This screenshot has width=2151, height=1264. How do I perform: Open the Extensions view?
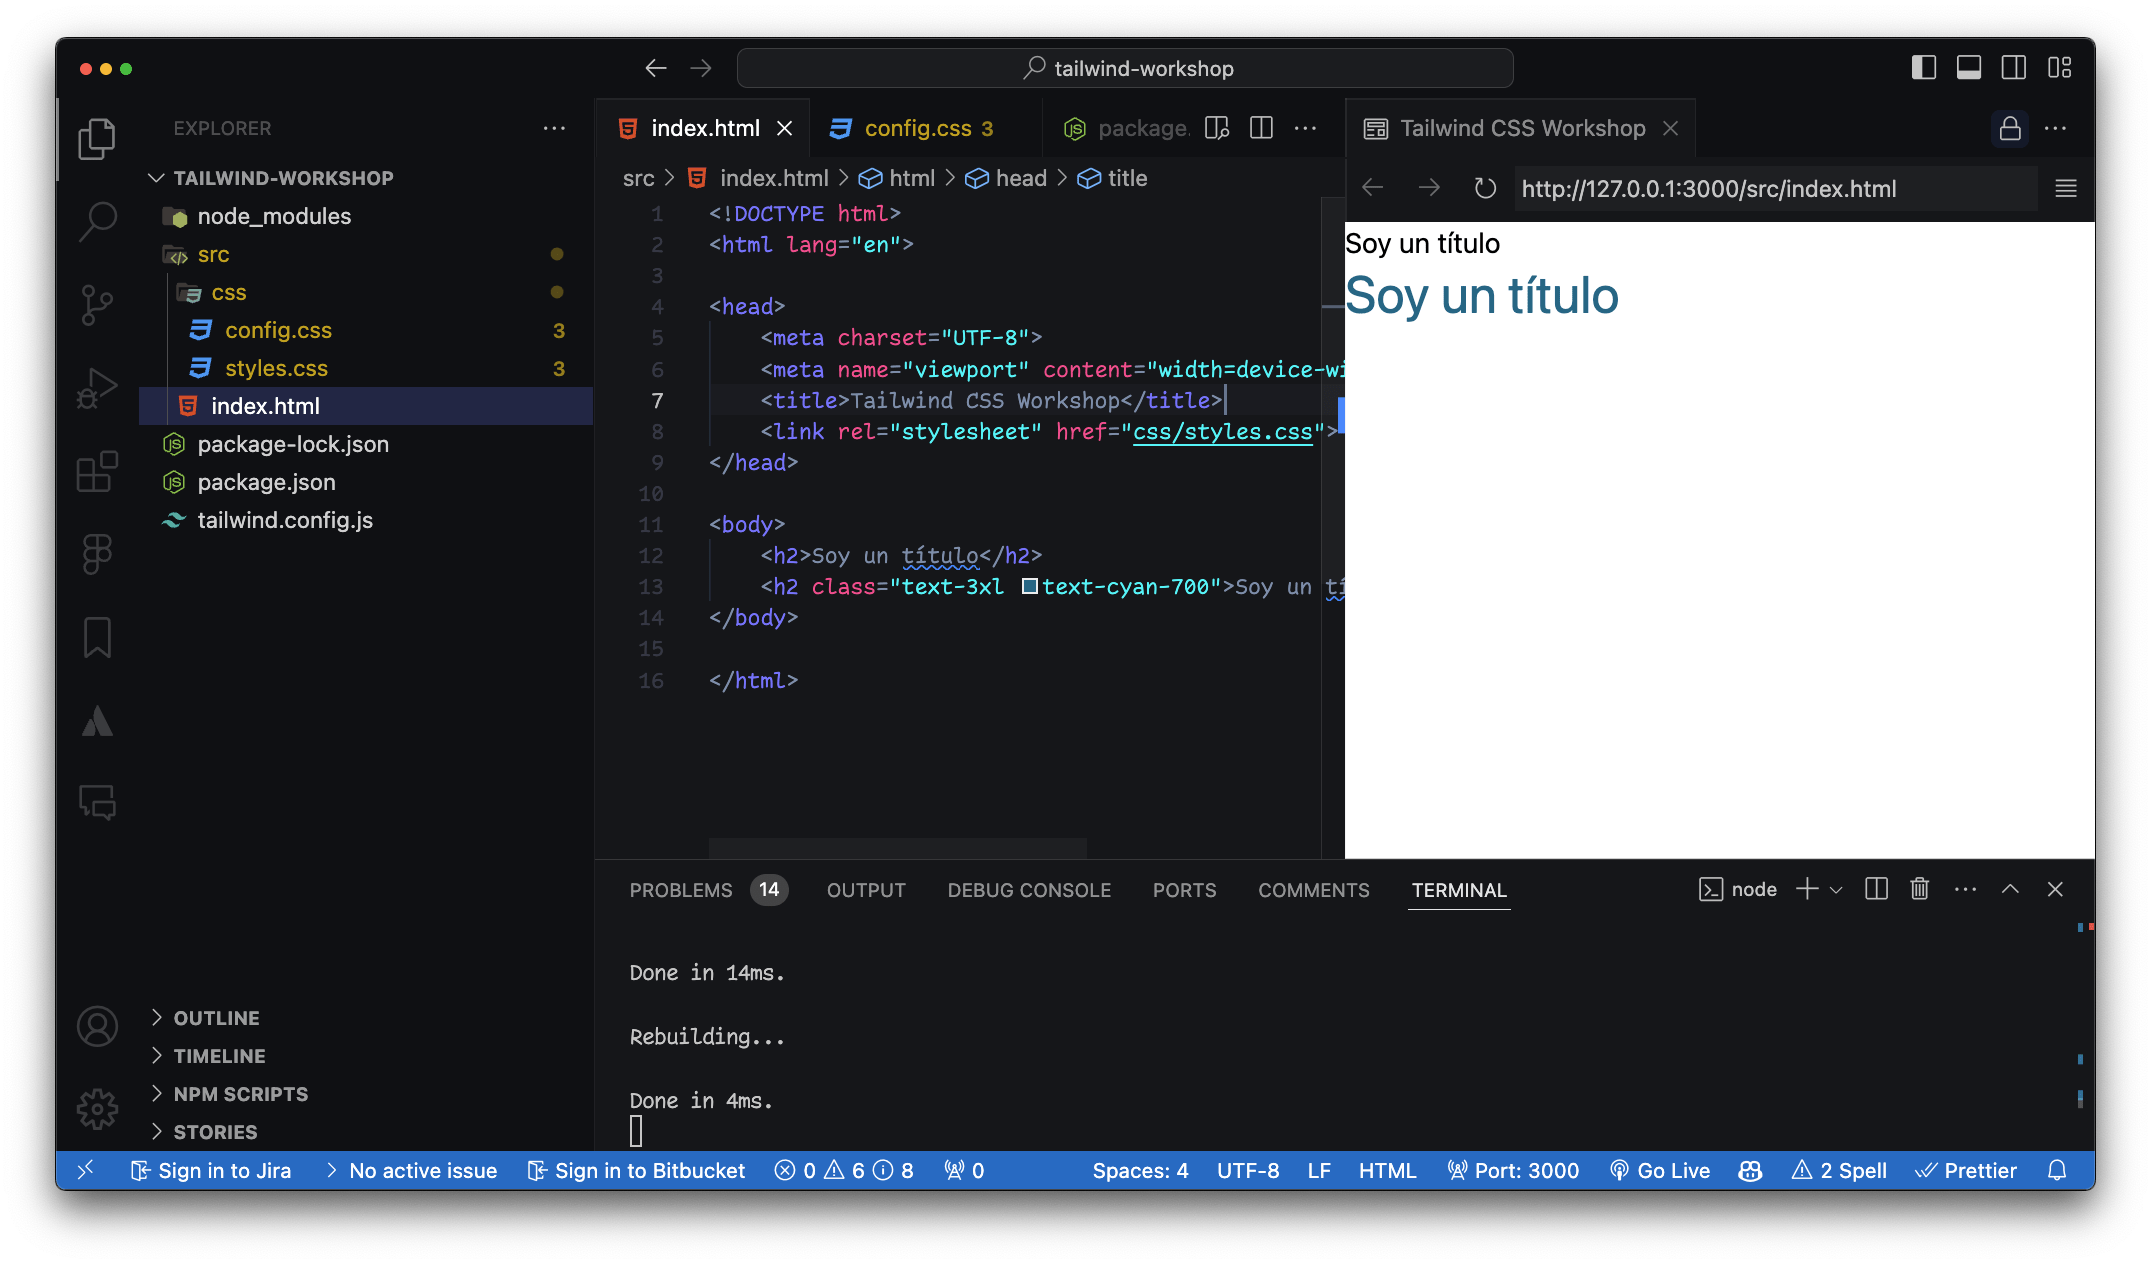(x=97, y=471)
